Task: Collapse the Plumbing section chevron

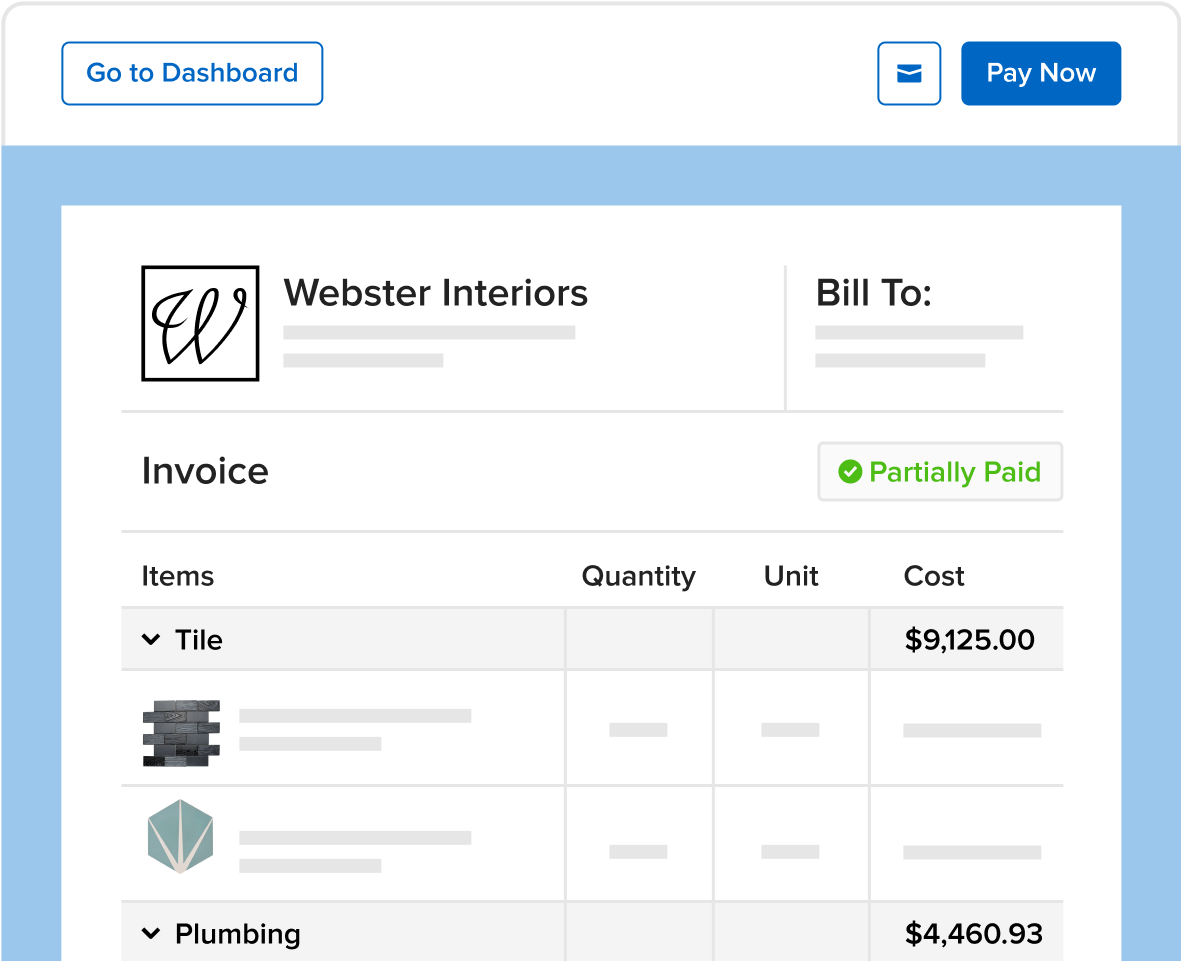Action: 151,933
